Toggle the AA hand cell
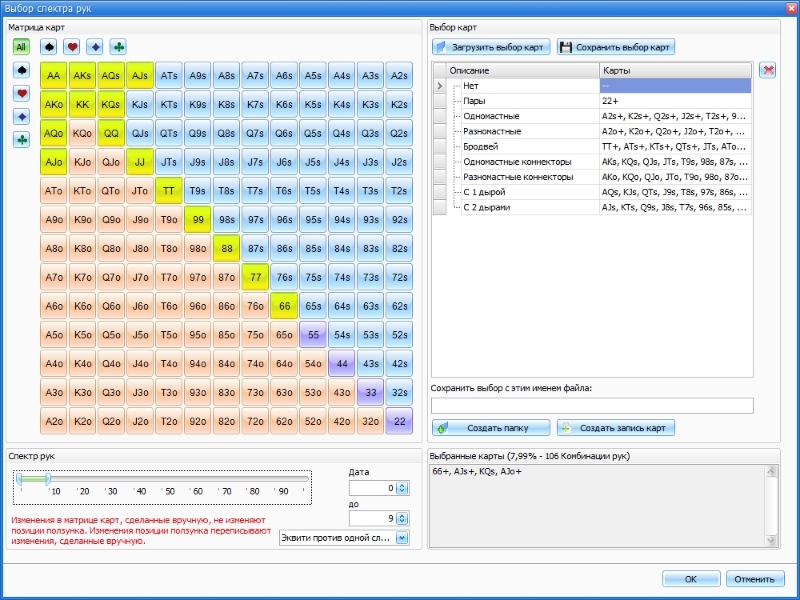The width and height of the screenshot is (800, 600). click(54, 76)
